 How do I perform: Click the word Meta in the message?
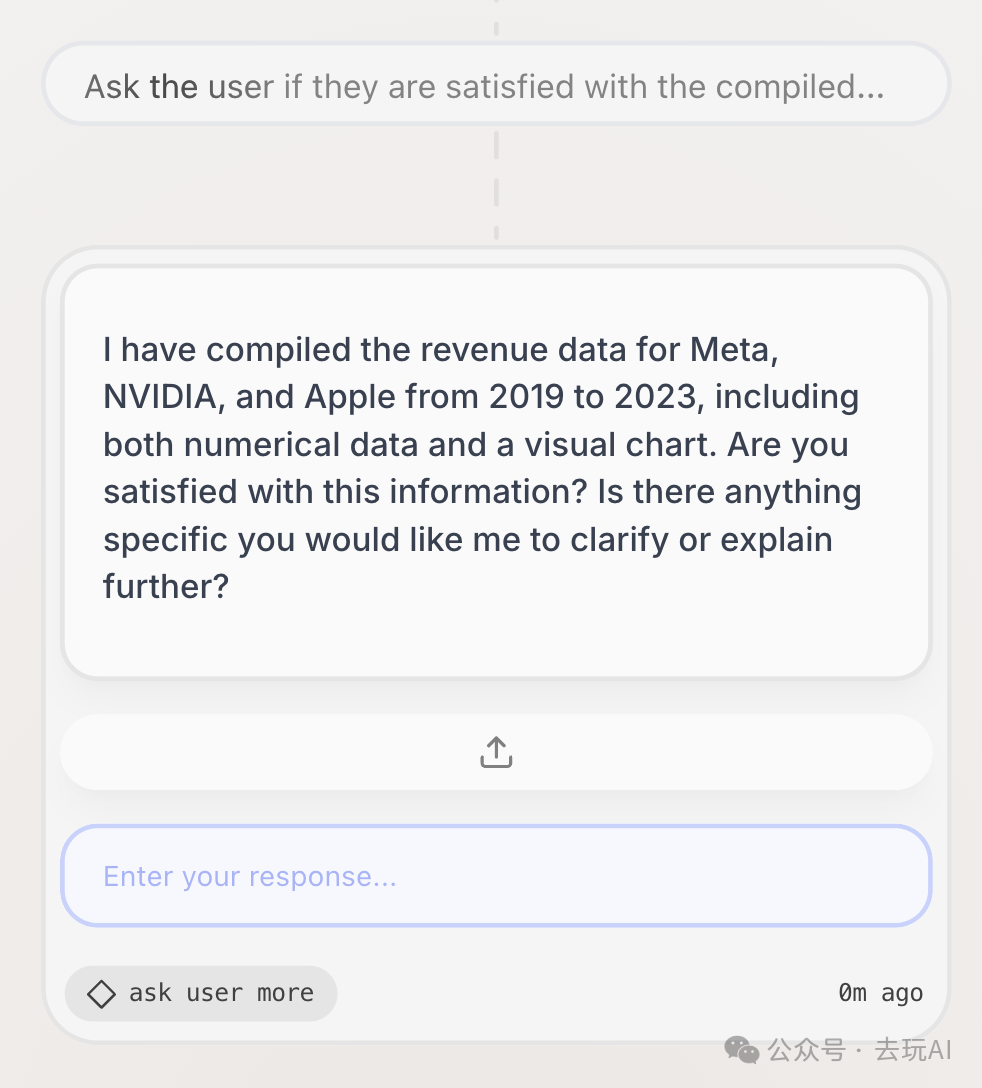733,350
